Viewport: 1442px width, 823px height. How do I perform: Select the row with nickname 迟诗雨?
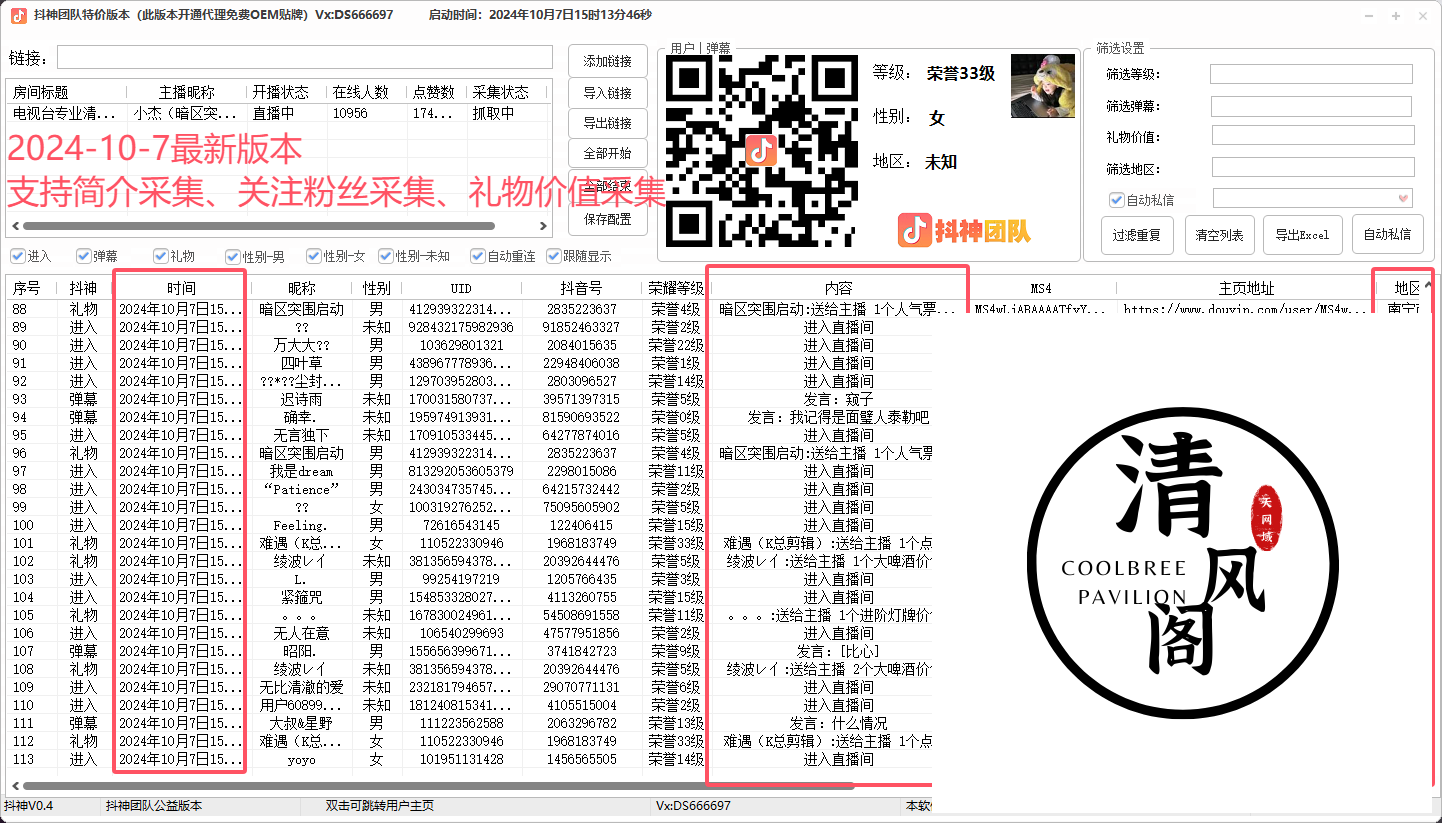(468, 399)
